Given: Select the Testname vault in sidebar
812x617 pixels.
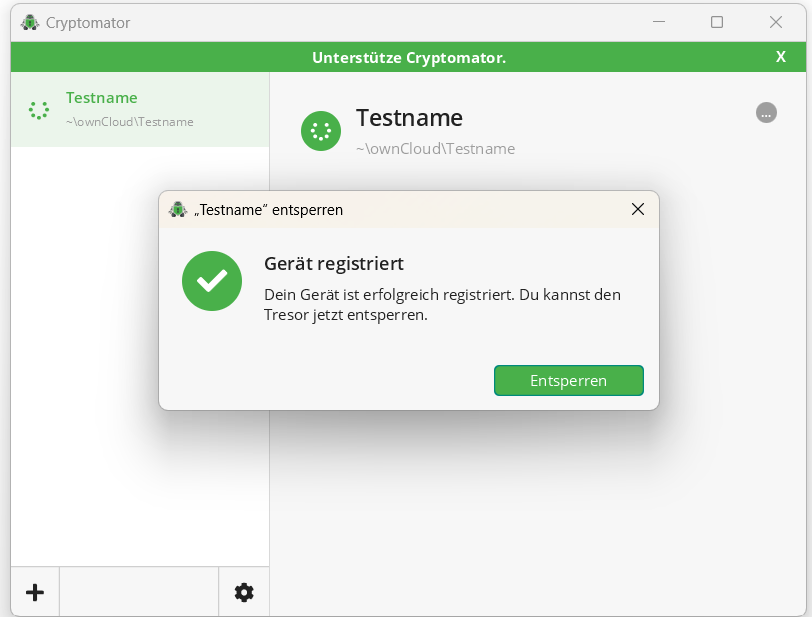Looking at the screenshot, I should [x=140, y=109].
